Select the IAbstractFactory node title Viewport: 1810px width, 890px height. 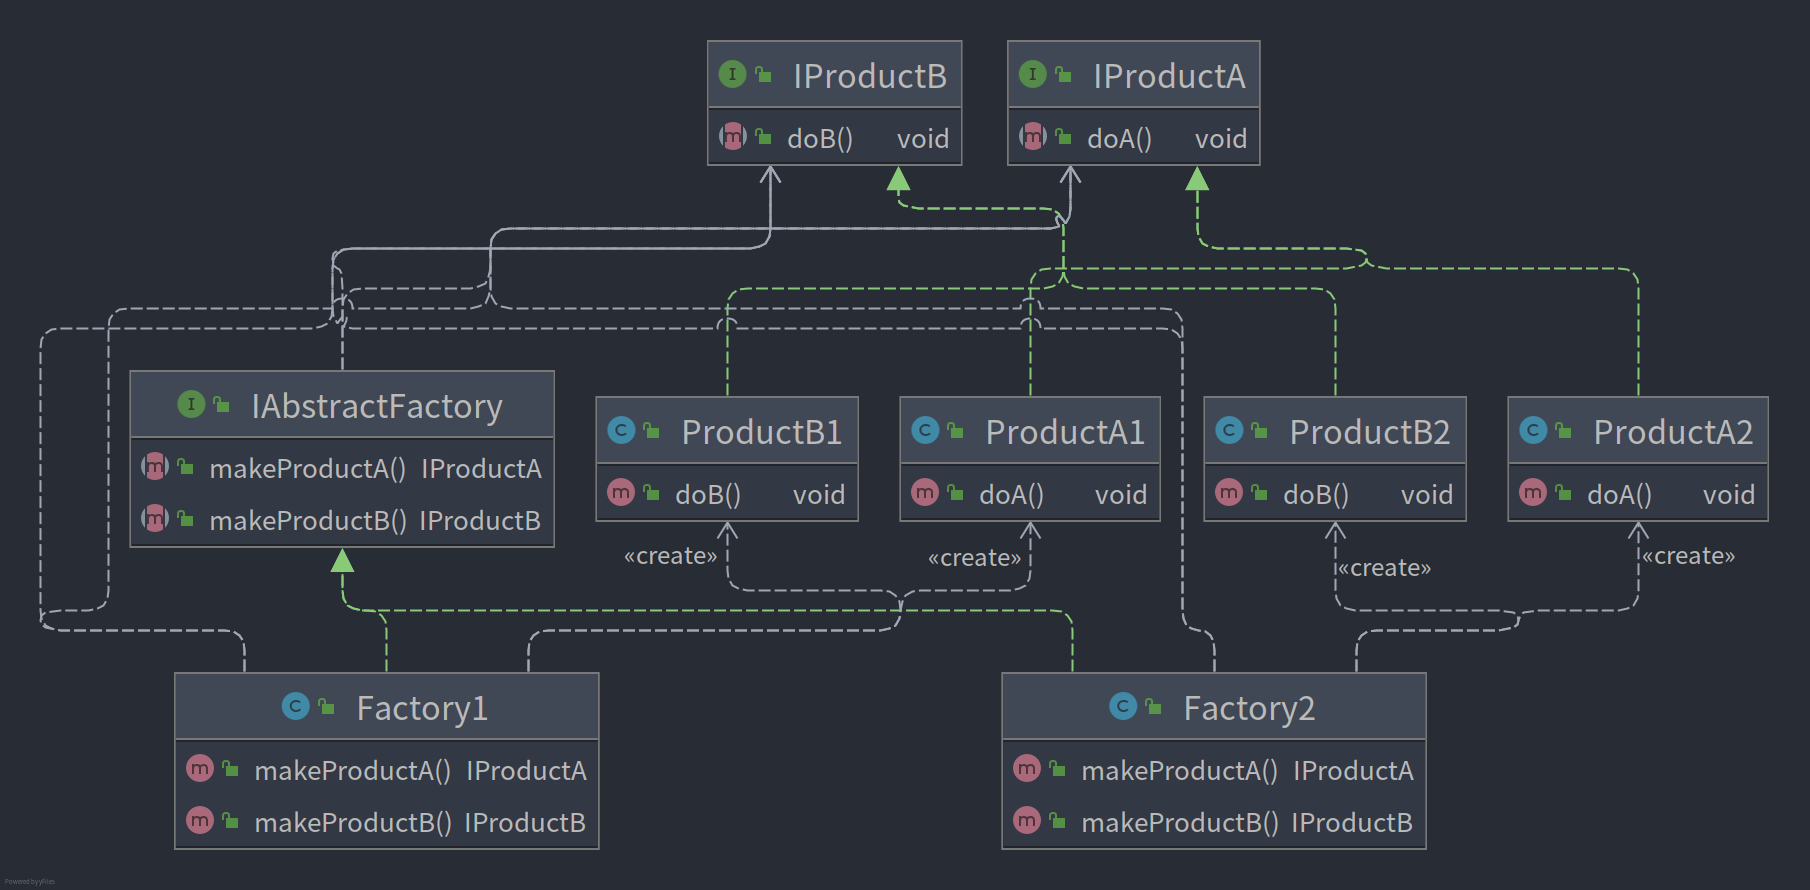(377, 407)
